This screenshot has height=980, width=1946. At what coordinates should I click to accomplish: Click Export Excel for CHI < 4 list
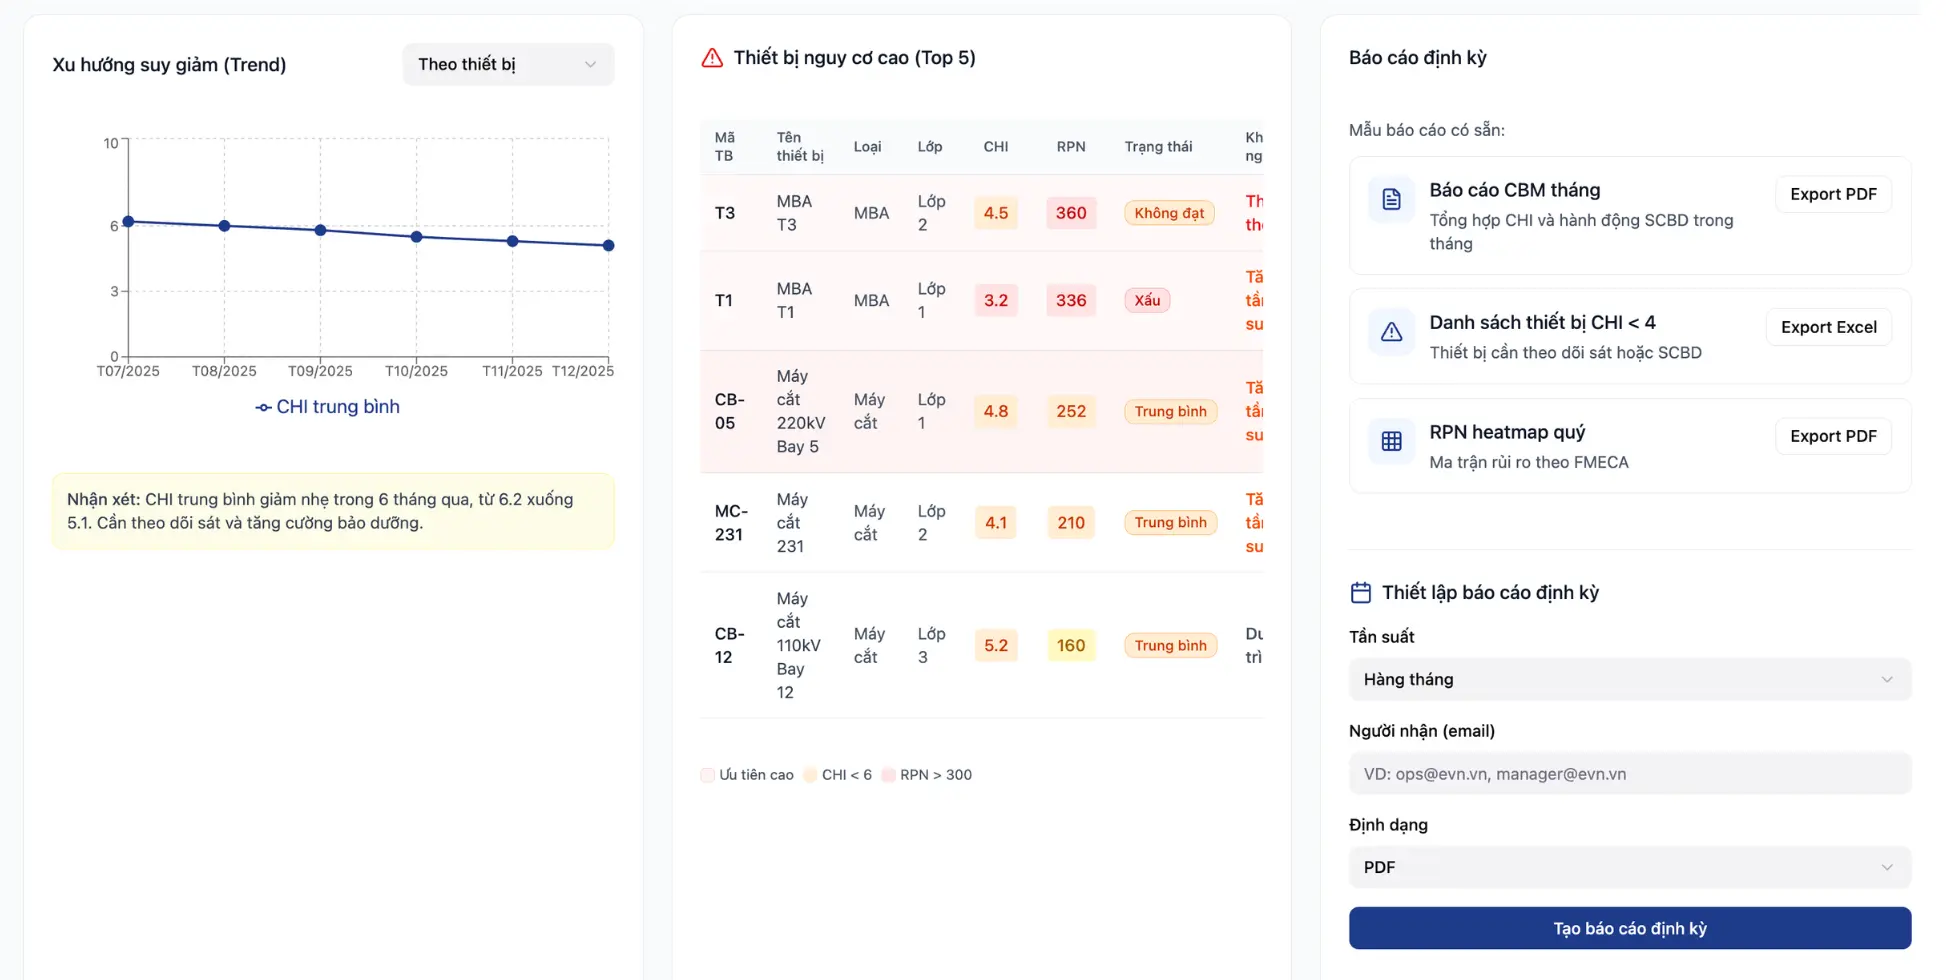1828,327
